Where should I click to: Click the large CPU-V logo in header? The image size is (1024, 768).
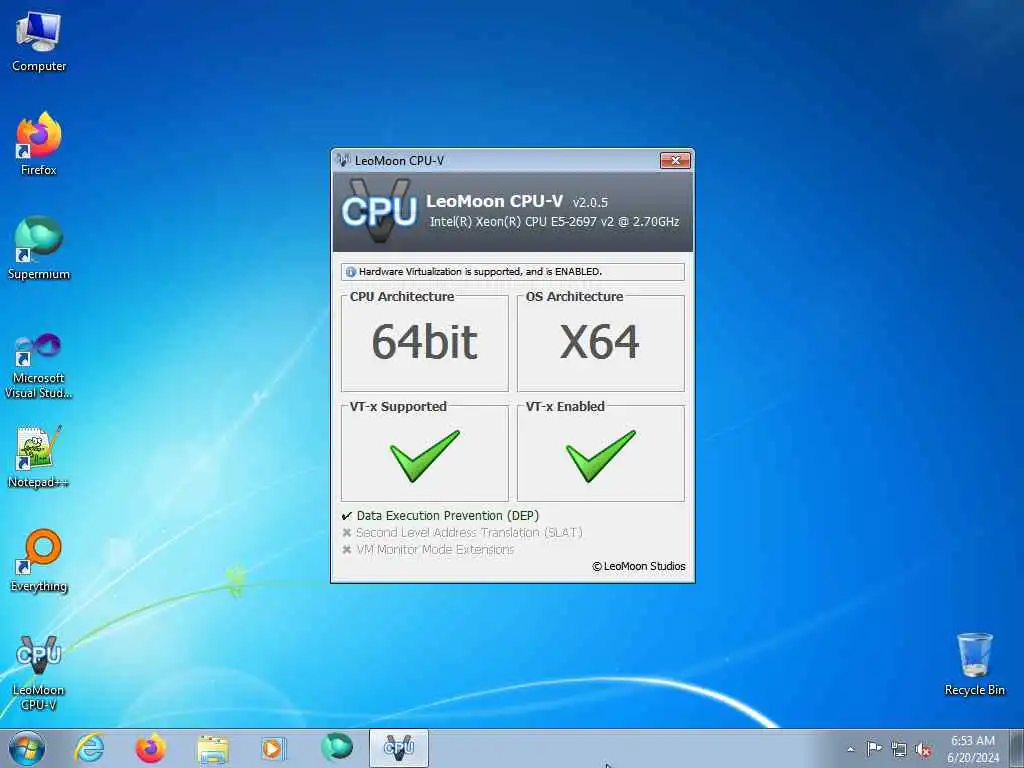(379, 211)
